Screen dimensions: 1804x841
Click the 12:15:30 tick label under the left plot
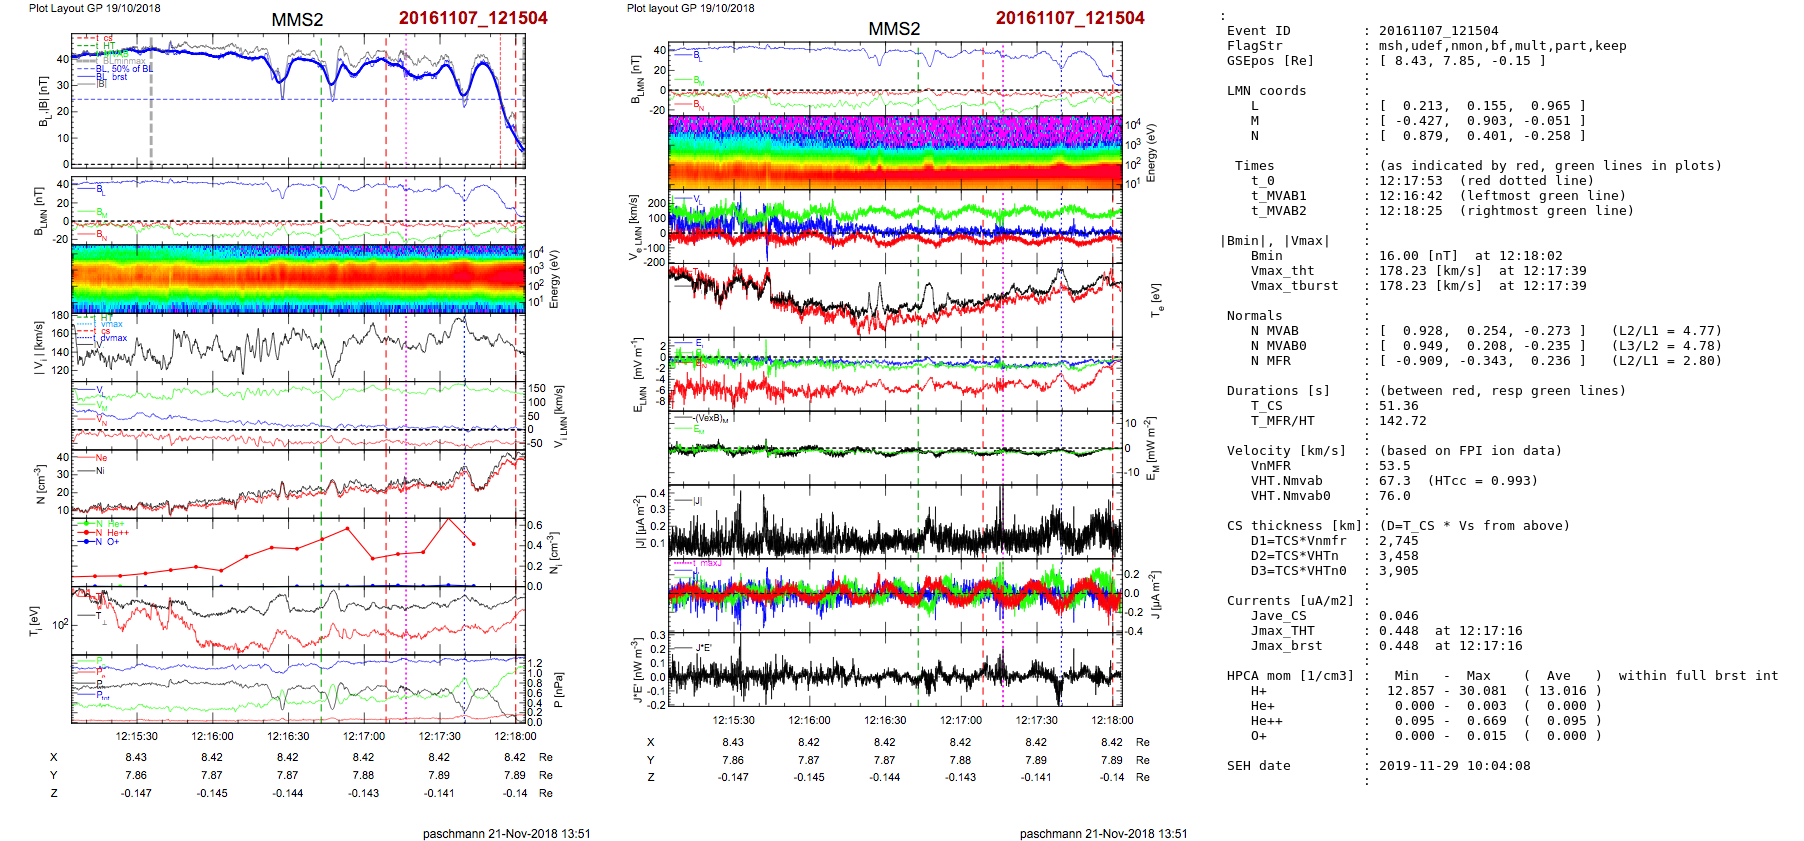(136, 736)
